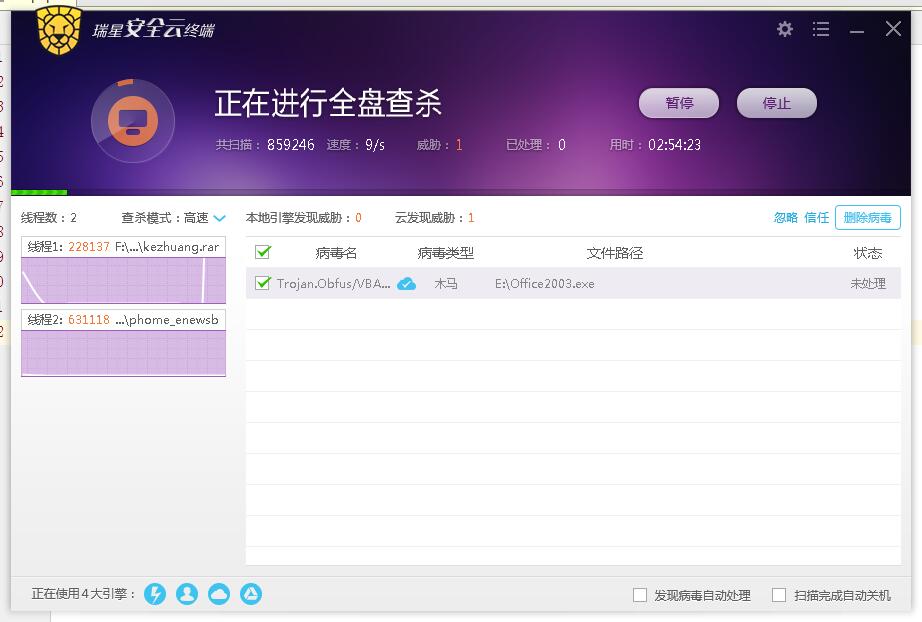Click the E:\Office2003.exe file path
This screenshot has width=922, height=622.
coord(544,283)
